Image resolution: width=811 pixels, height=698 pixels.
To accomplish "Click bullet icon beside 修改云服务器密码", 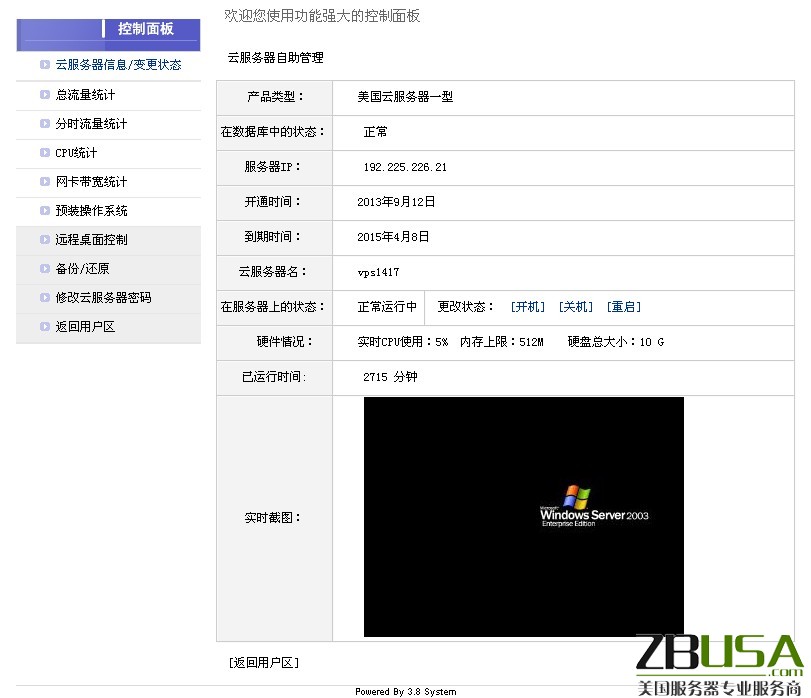I will [45, 297].
